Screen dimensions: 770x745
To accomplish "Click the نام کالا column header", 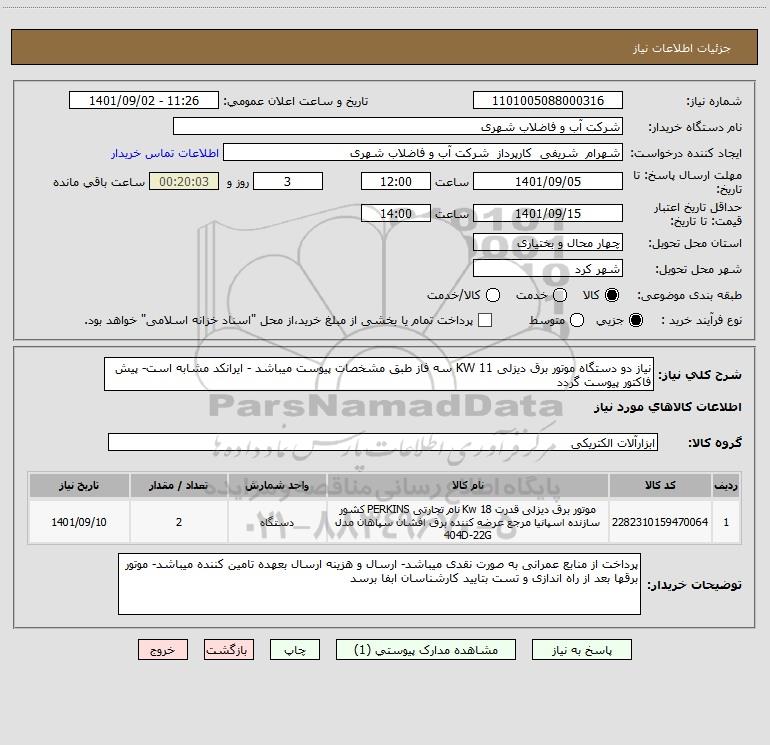I will (468, 485).
